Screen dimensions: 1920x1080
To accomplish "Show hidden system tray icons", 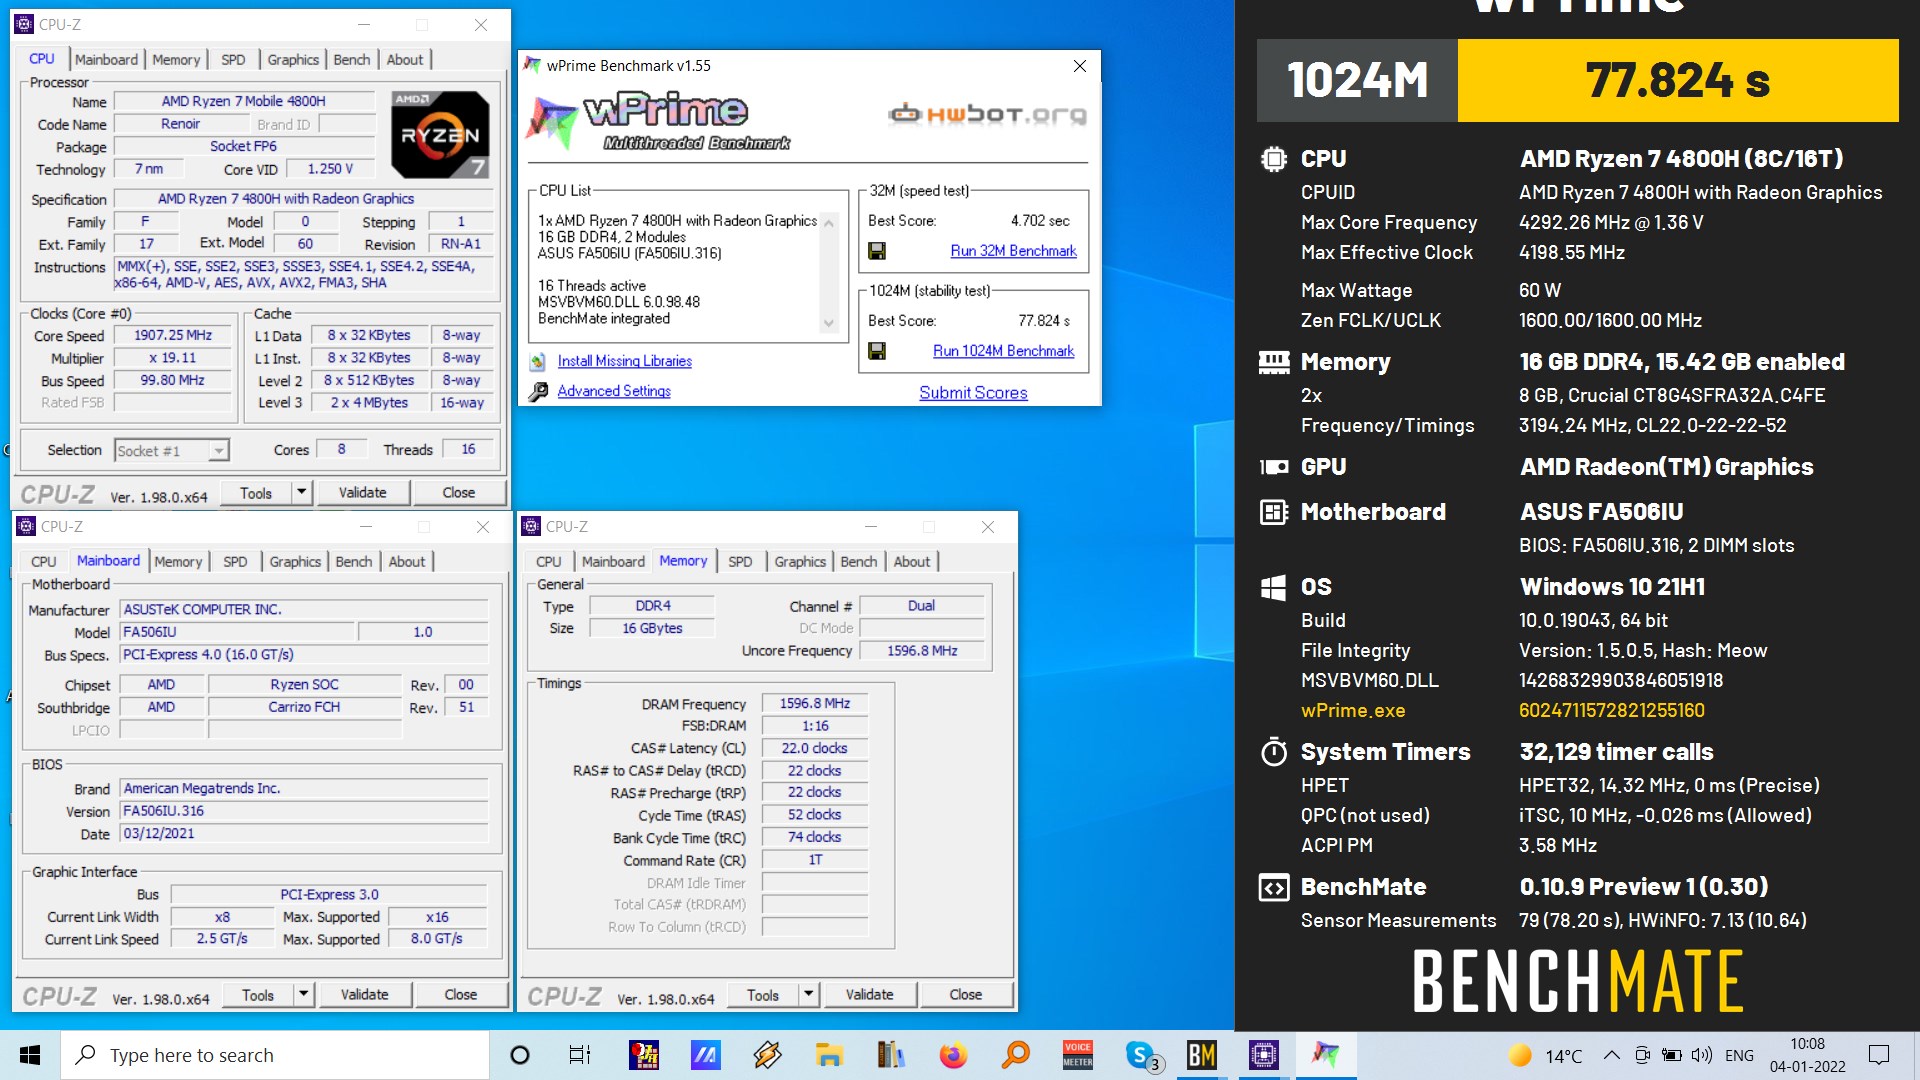I will 1611,1055.
